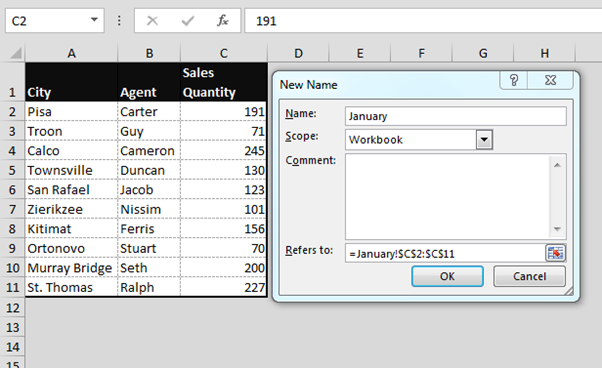Image resolution: width=602 pixels, height=368 pixels.
Task: Click the Comment box scroll down arrow
Action: pyautogui.click(x=557, y=229)
